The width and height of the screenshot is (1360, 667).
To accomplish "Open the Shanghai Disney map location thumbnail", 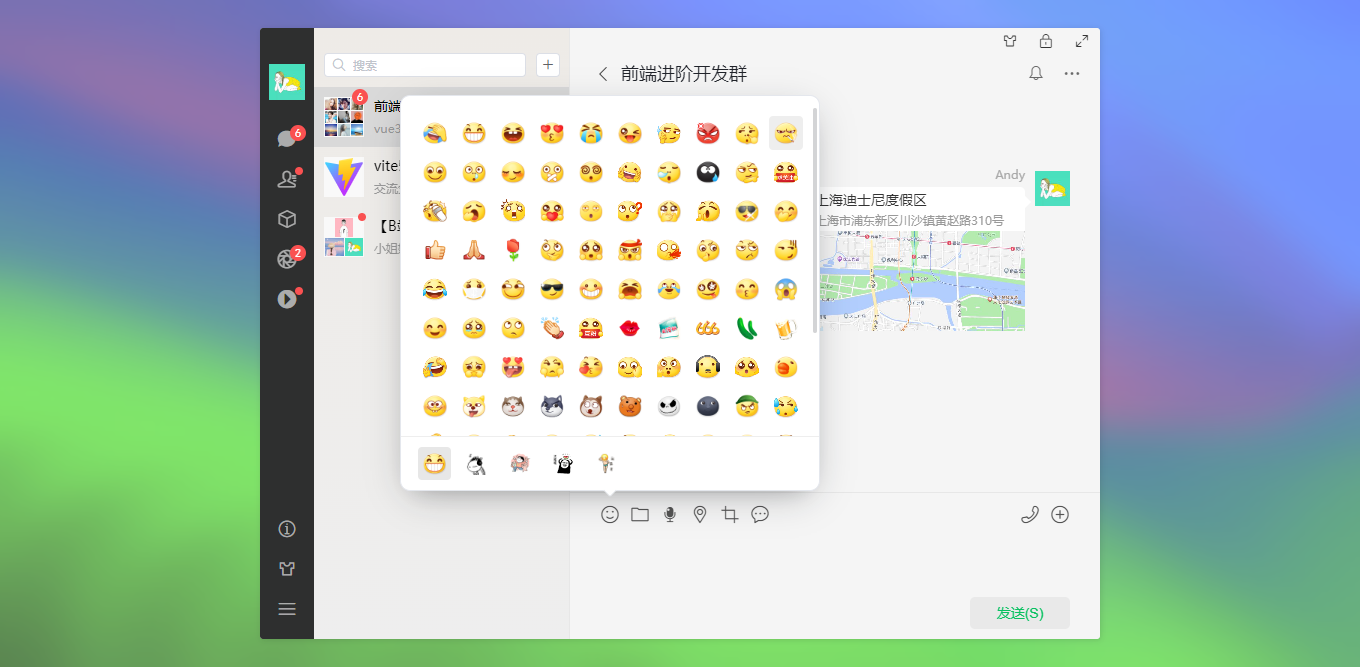I will pyautogui.click(x=922, y=281).
